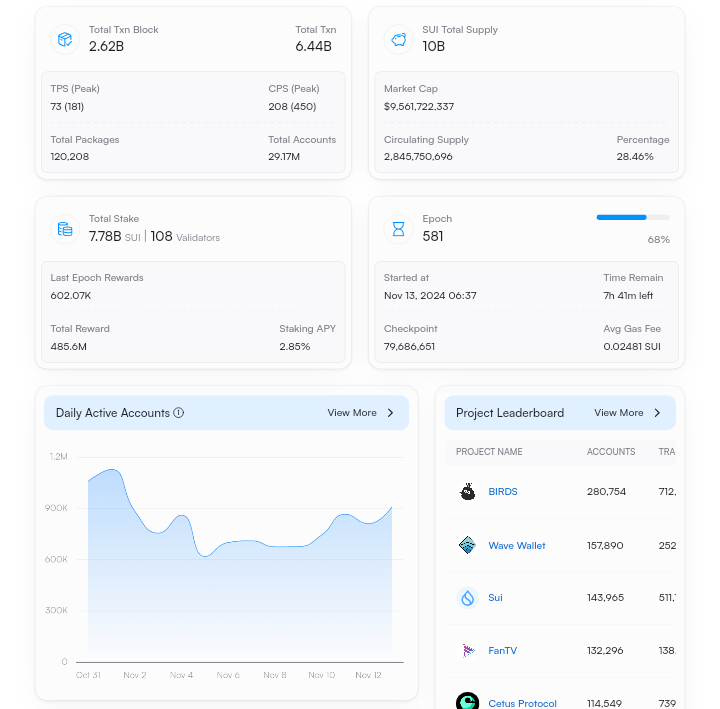Open the Daily Active Accounts info icon
720x709 pixels.
click(x=179, y=413)
